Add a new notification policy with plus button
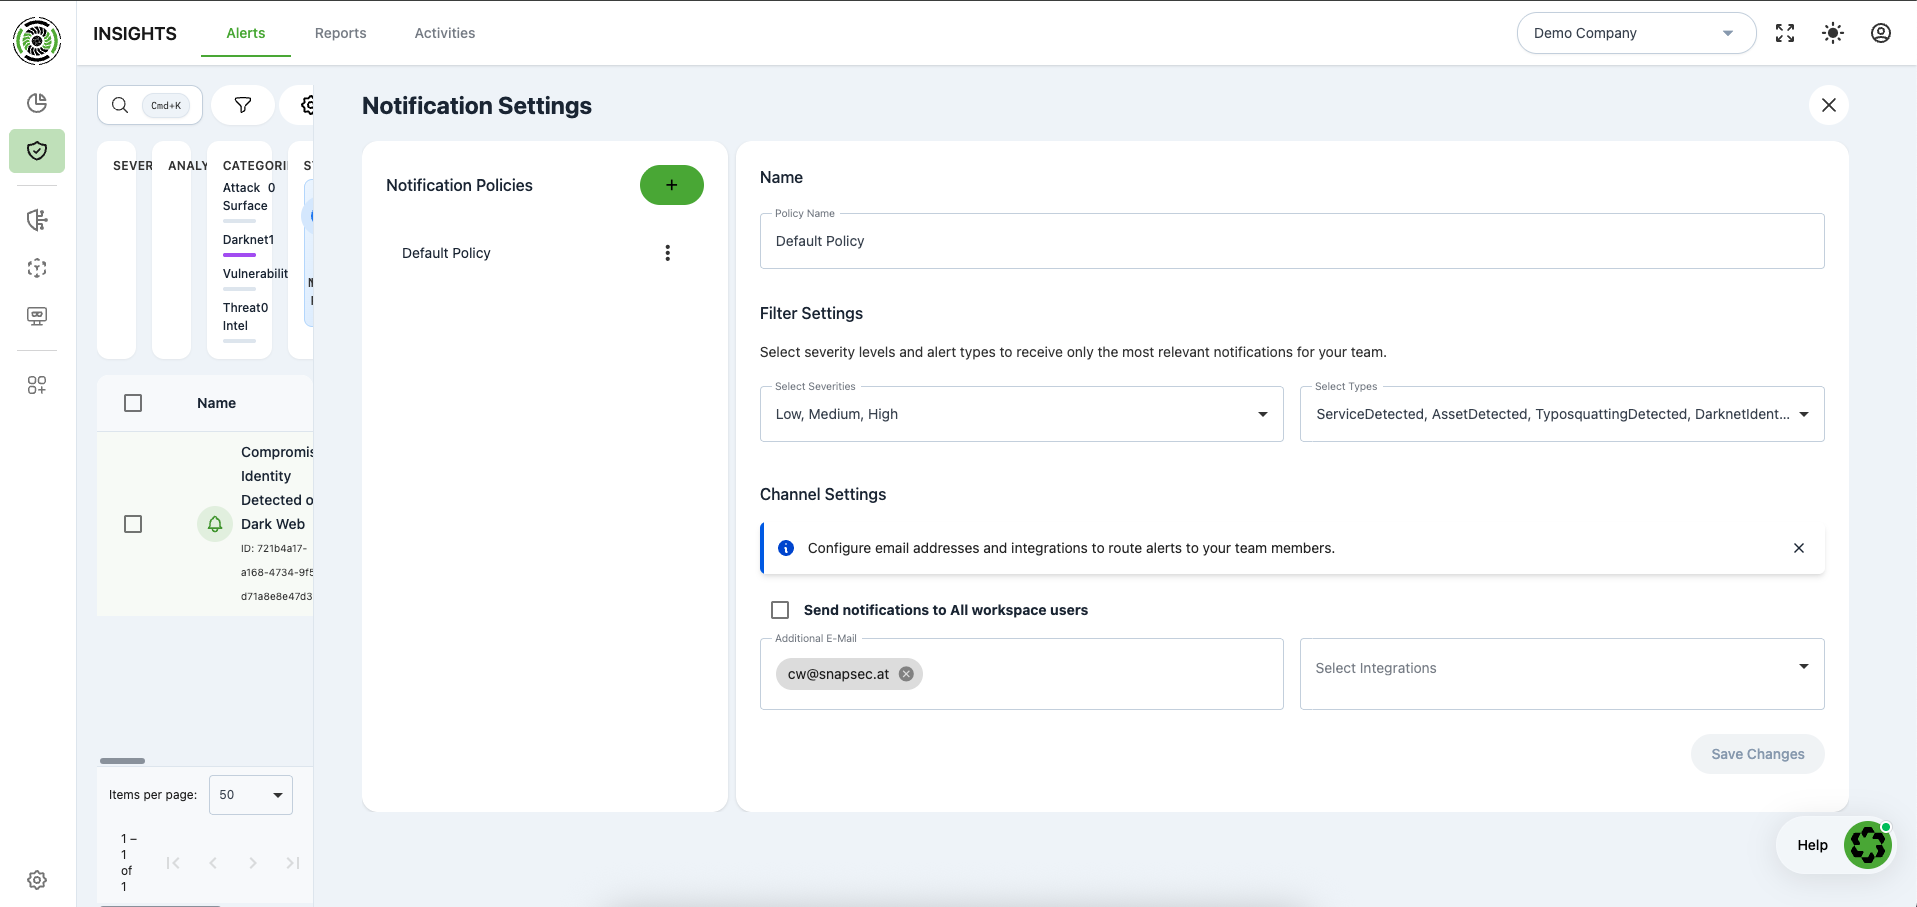The image size is (1917, 907). (x=672, y=185)
